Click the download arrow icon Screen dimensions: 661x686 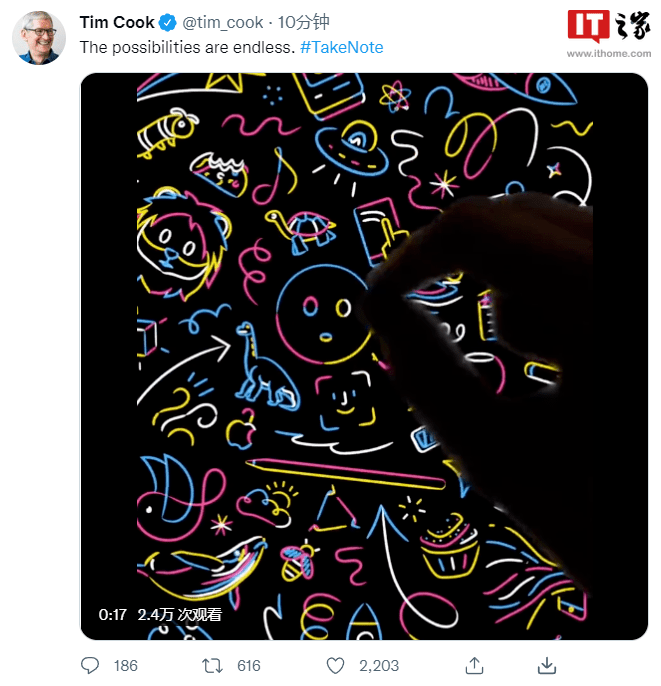[x=547, y=665]
